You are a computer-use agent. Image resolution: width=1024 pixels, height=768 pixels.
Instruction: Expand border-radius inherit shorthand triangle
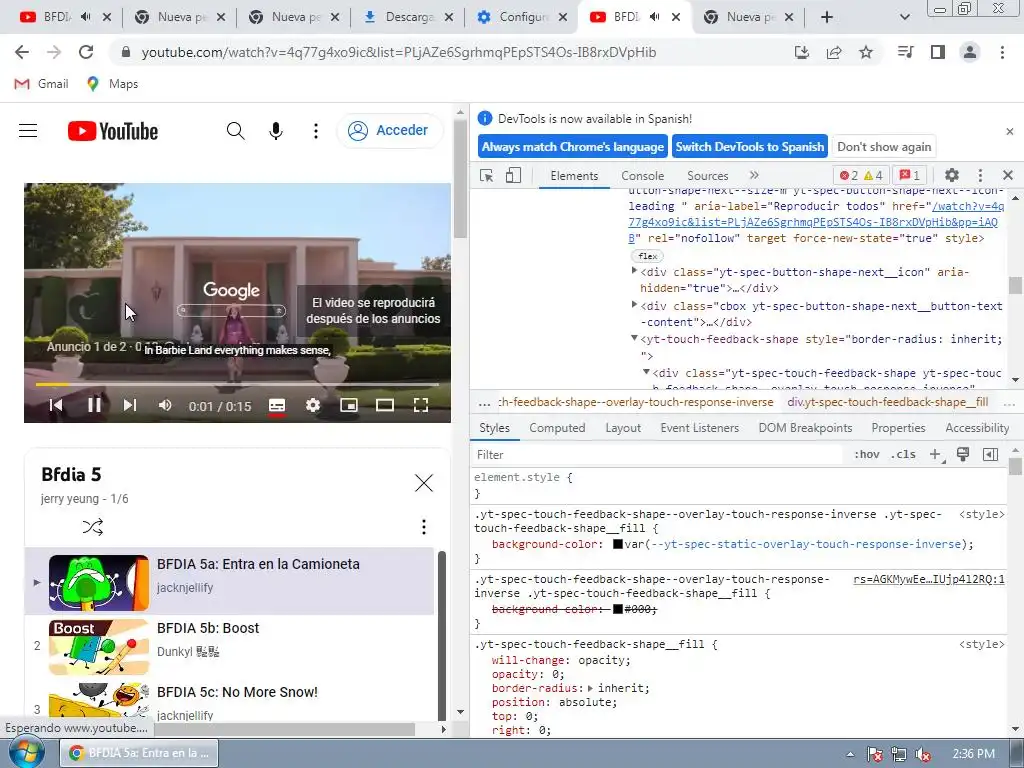[590, 688]
